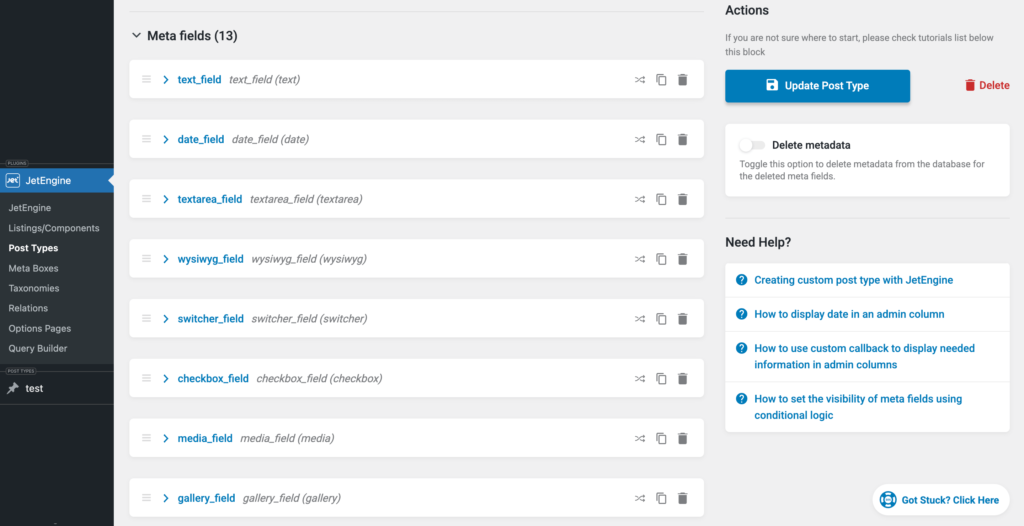
Task: Select the test post type menu
Action: pyautogui.click(x=34, y=388)
